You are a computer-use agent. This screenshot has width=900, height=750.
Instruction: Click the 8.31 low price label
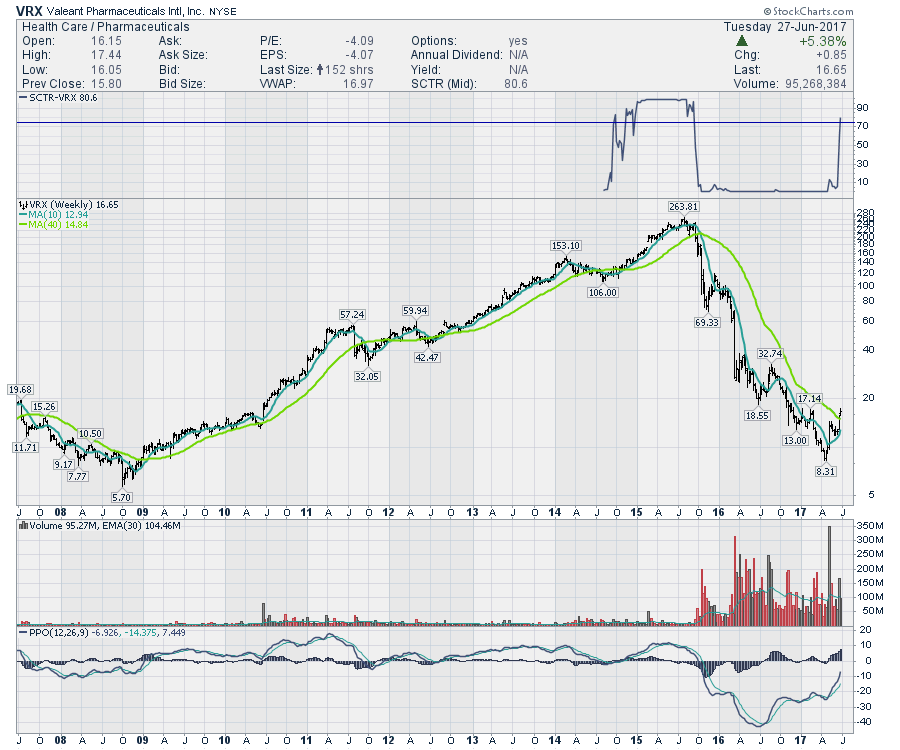[x=825, y=471]
